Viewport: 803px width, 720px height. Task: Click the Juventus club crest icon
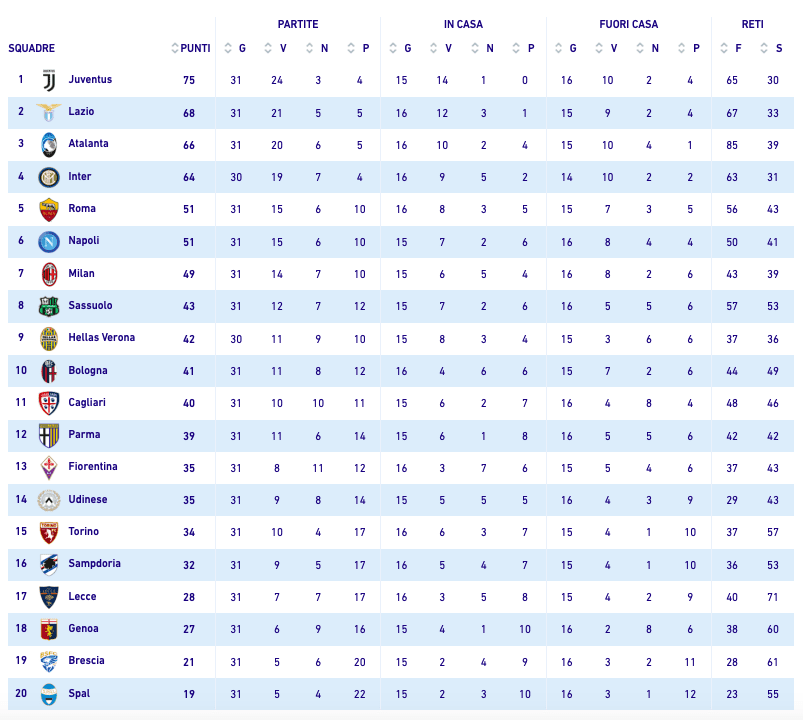point(48,80)
